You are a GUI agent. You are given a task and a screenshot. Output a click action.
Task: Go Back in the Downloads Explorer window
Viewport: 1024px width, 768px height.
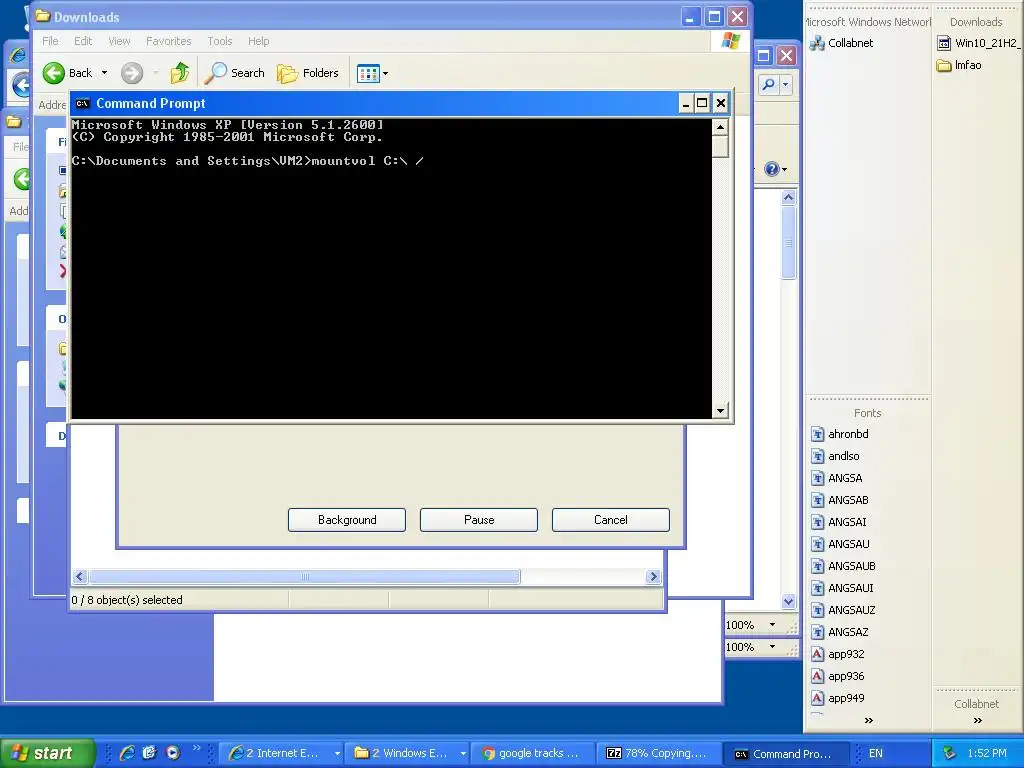67,72
